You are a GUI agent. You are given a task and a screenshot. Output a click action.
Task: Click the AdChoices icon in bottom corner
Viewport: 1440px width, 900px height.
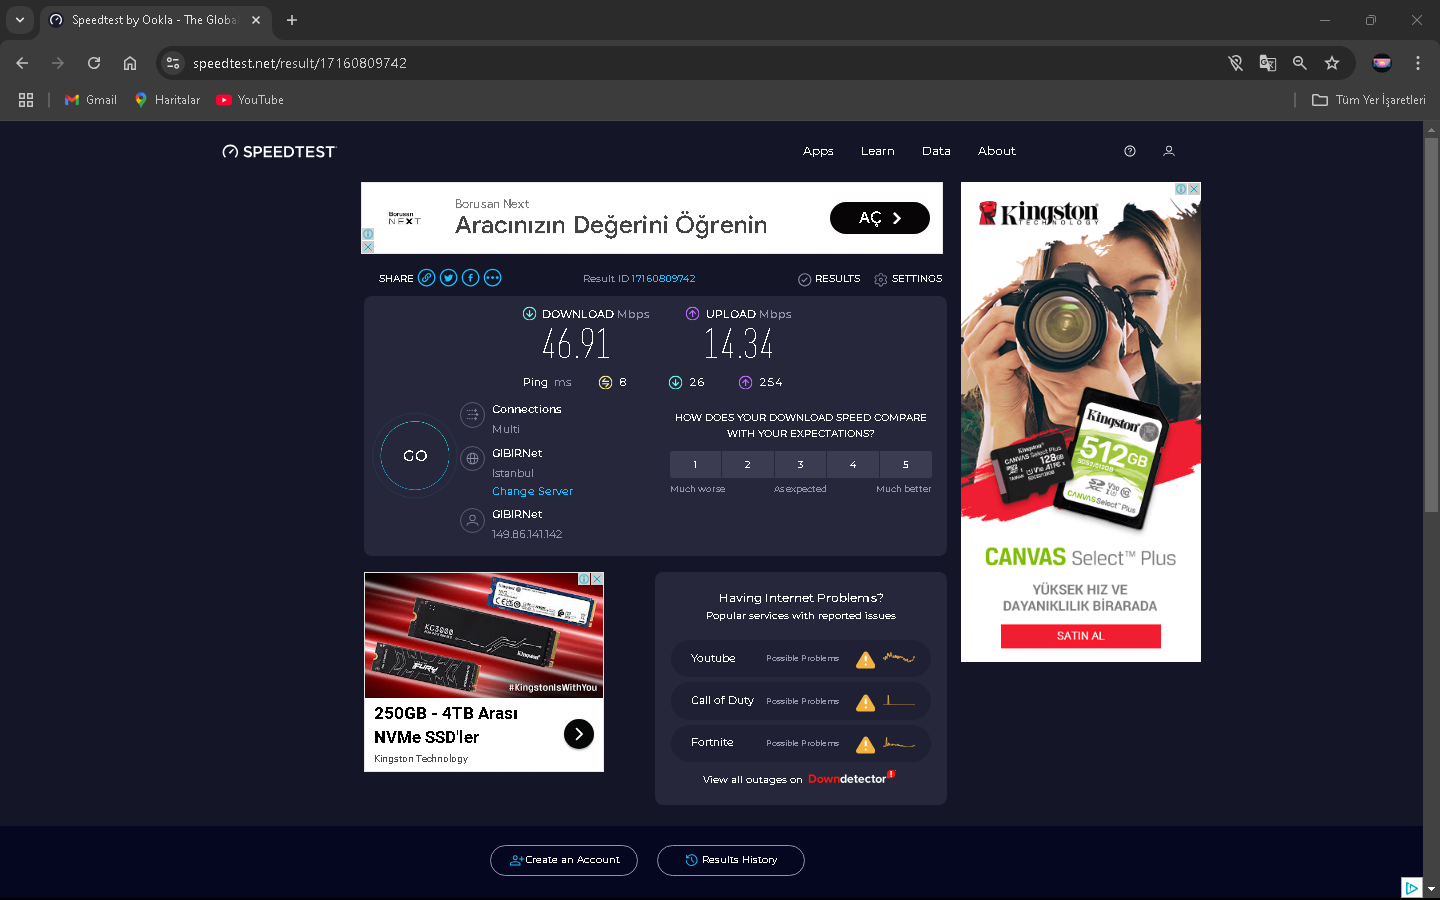point(1412,888)
